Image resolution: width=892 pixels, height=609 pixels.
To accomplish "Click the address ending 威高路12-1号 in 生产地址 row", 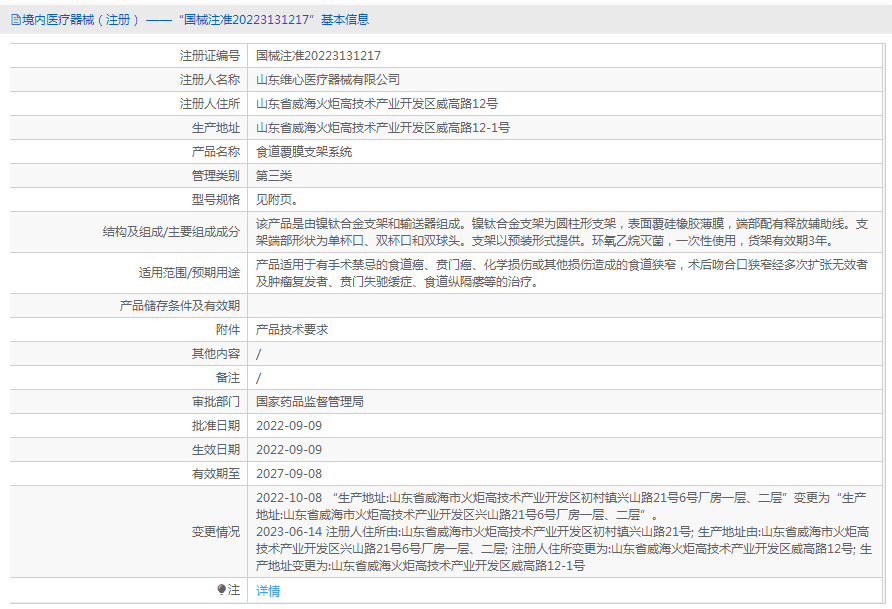I will tap(383, 128).
